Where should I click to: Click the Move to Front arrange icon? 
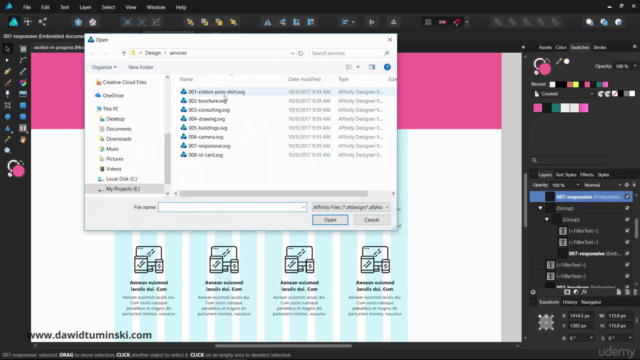coord(233,22)
